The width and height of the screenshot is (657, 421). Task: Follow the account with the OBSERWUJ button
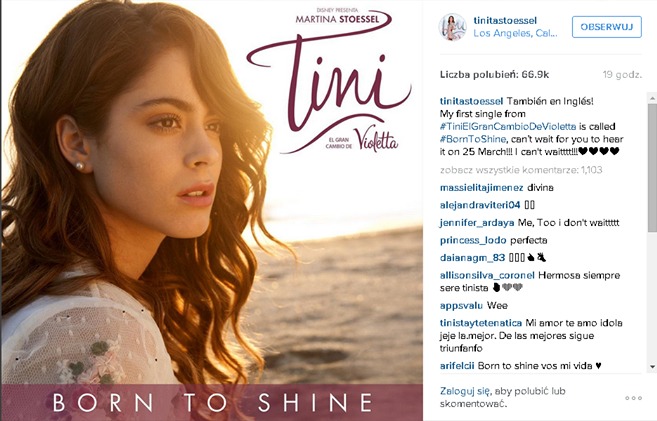pyautogui.click(x=607, y=27)
